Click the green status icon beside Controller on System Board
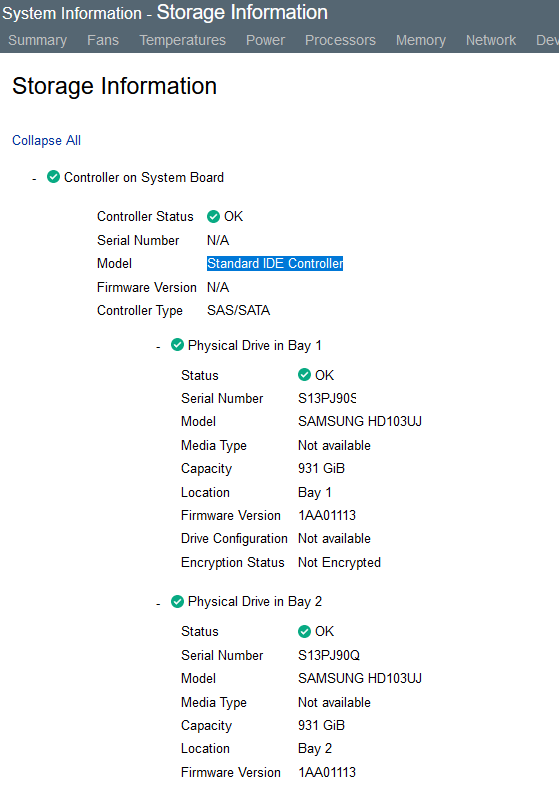 click(53, 177)
